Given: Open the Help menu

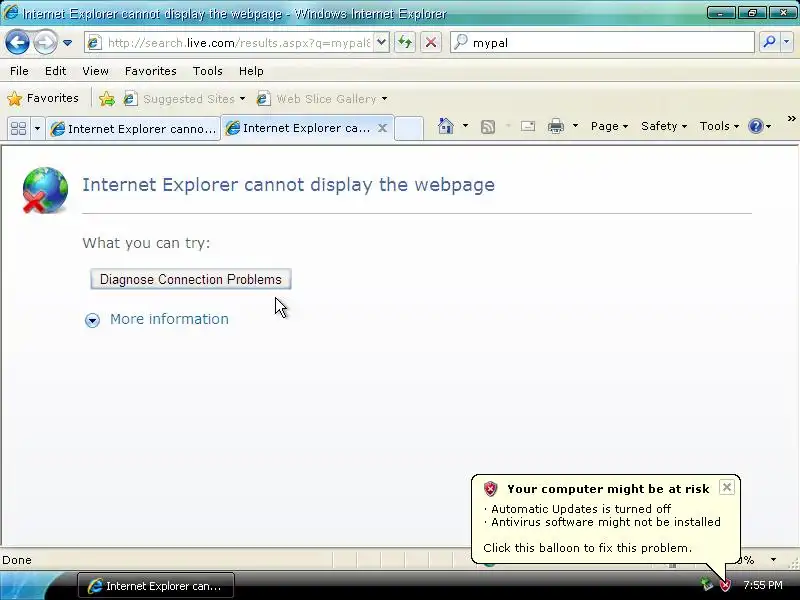Looking at the screenshot, I should [x=251, y=71].
